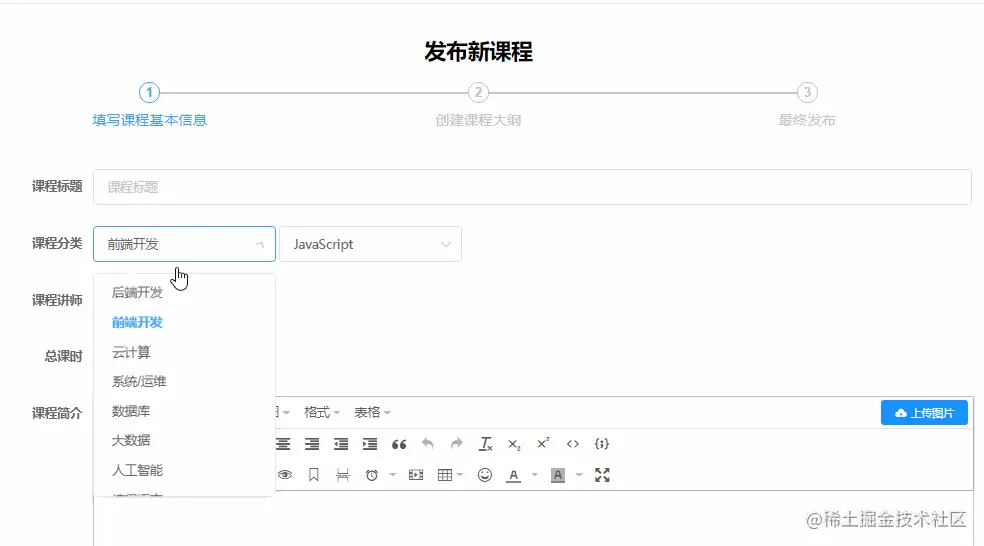Open the emoticons smiley icon
984x546 pixels.
484,475
